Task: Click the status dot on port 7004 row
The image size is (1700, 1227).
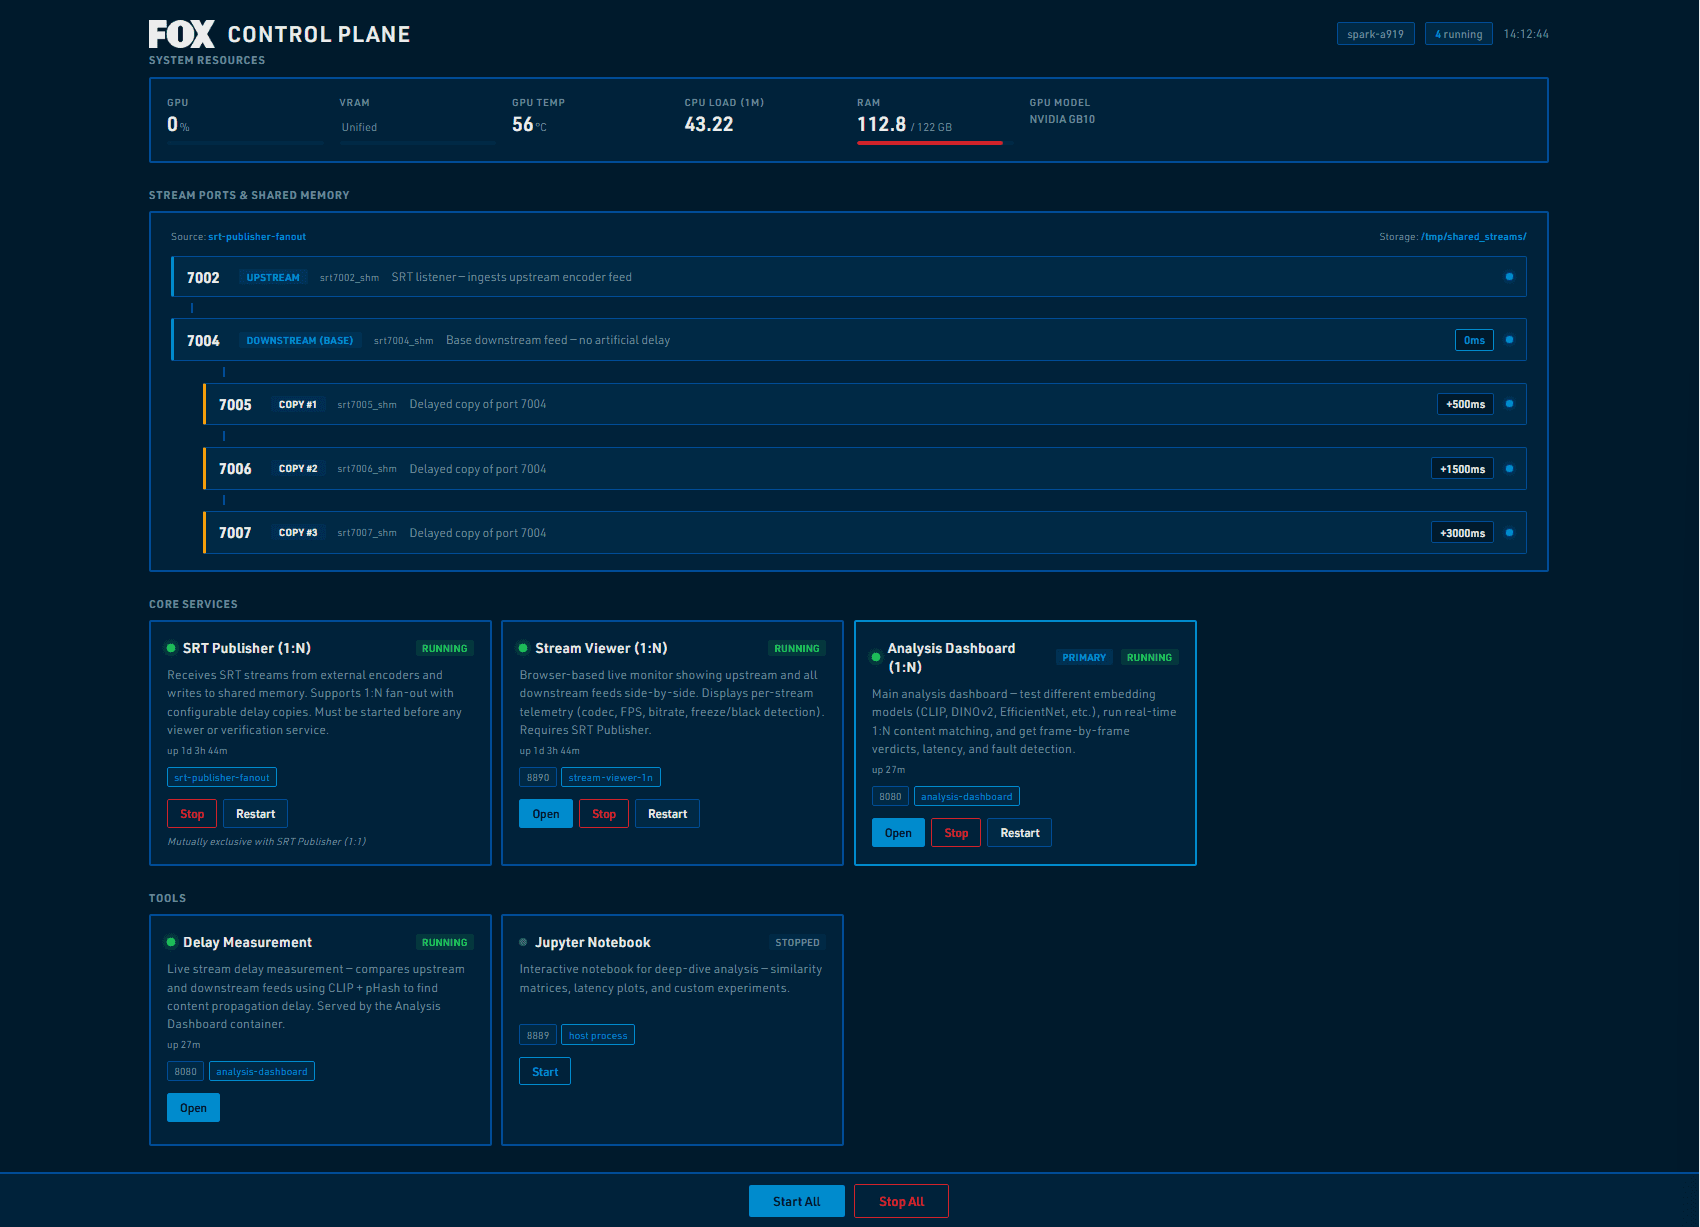Action: pos(1509,340)
